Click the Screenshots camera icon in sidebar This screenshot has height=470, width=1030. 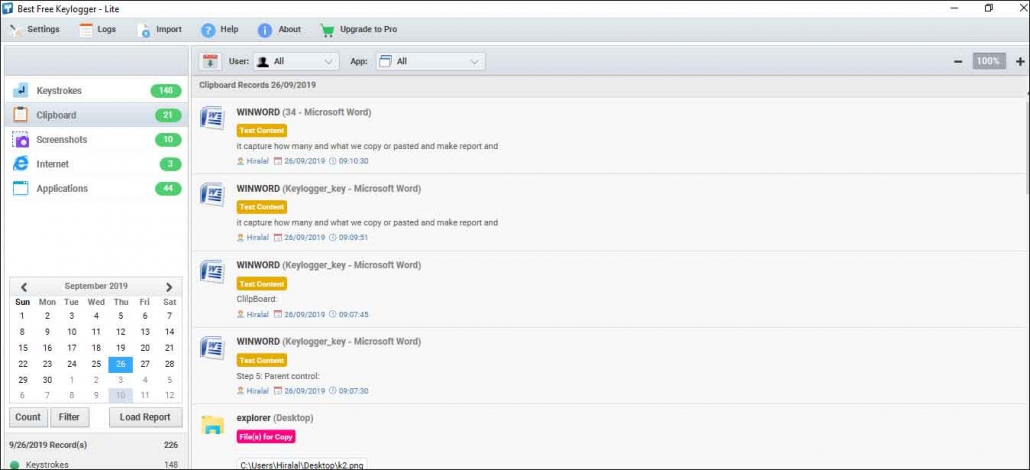tap(20, 139)
